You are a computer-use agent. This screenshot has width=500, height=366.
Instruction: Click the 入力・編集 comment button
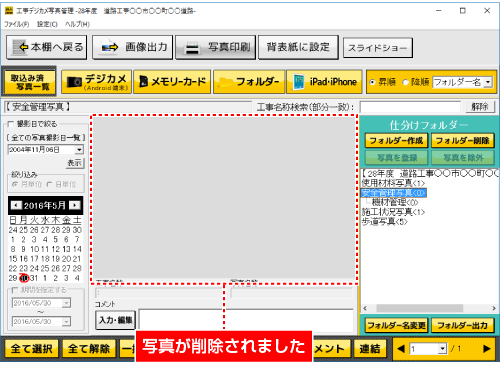pos(115,320)
